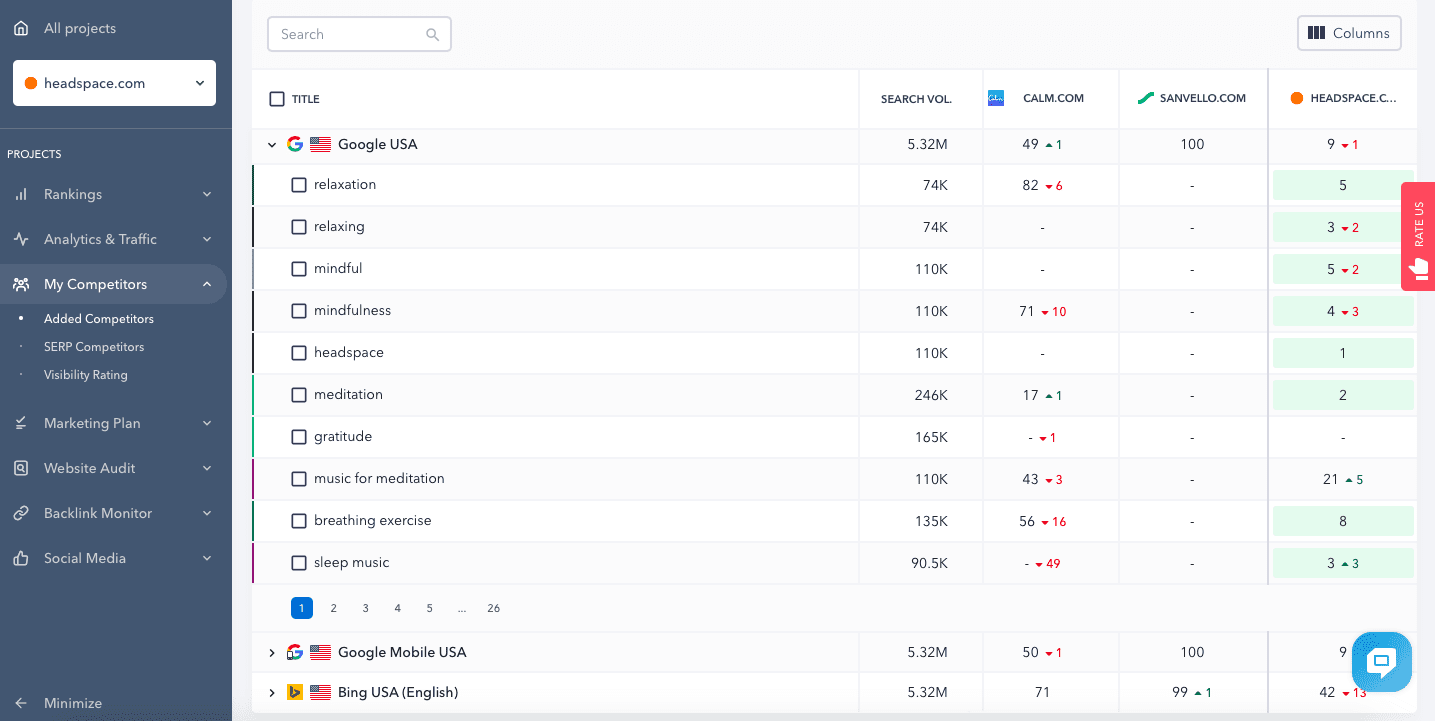Open the Visibility Rating submenu item
Viewport: 1435px width, 721px height.
click(86, 375)
